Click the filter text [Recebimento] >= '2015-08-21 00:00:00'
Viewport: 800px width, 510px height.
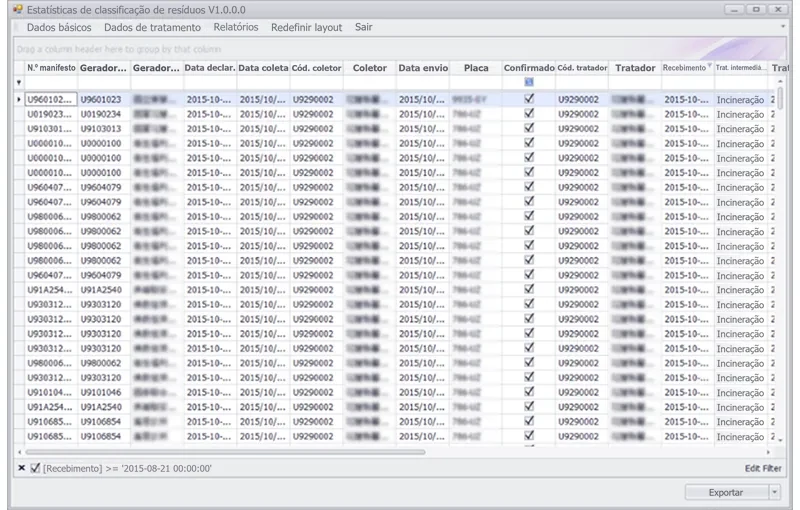pos(127,468)
